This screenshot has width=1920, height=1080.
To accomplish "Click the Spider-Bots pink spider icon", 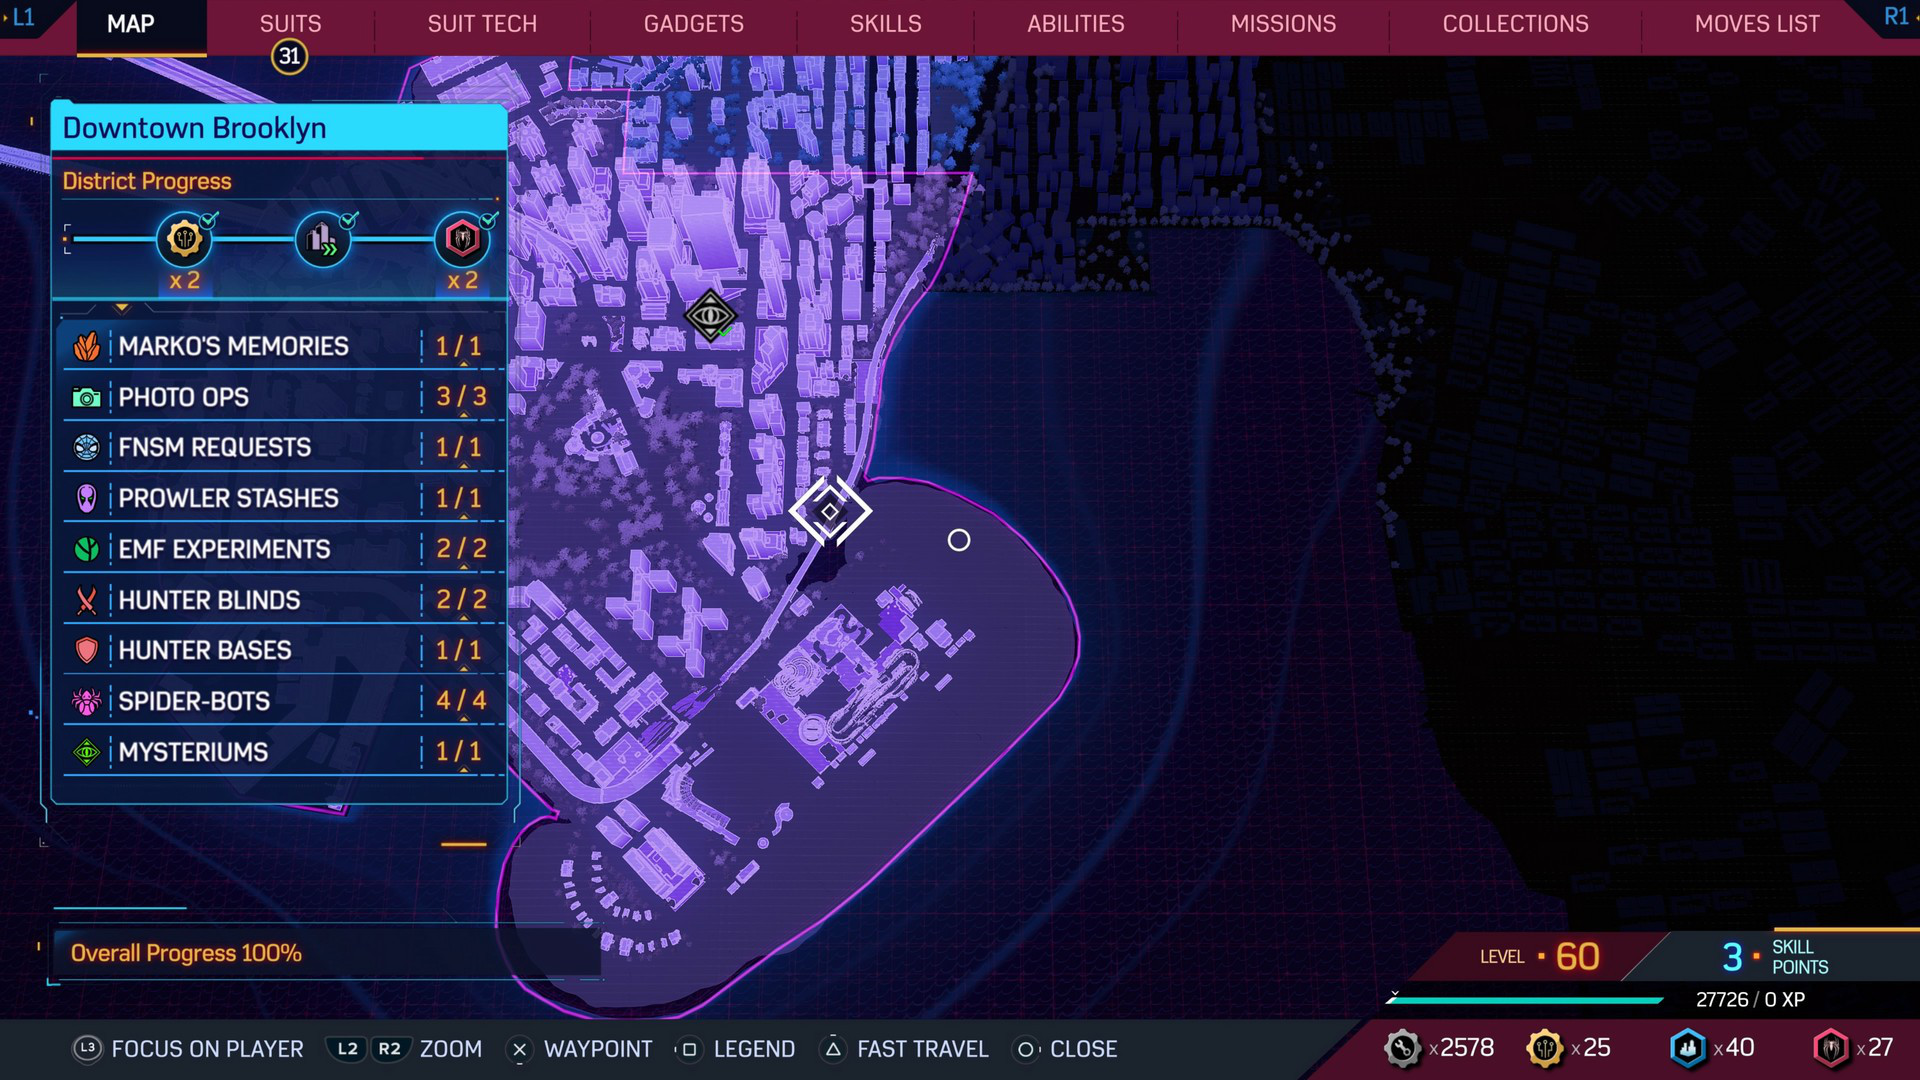I will tap(87, 702).
